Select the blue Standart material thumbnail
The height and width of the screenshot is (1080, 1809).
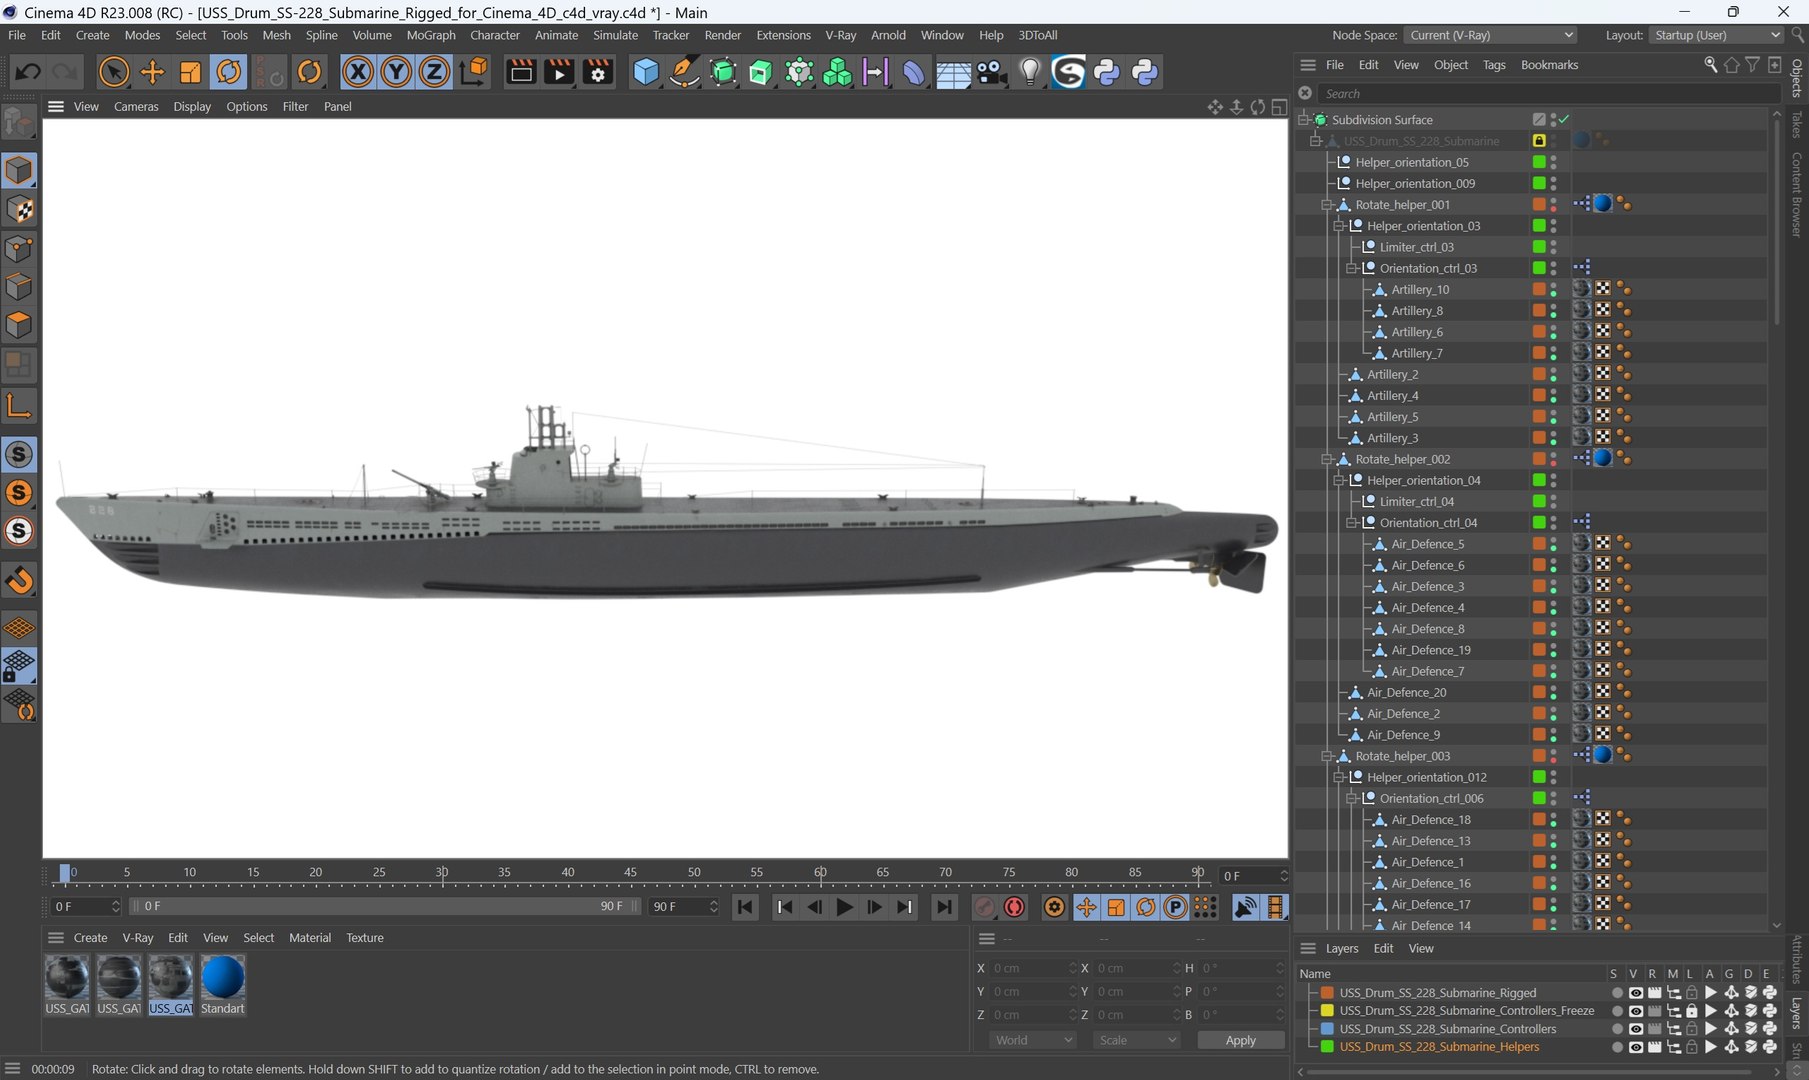[222, 977]
